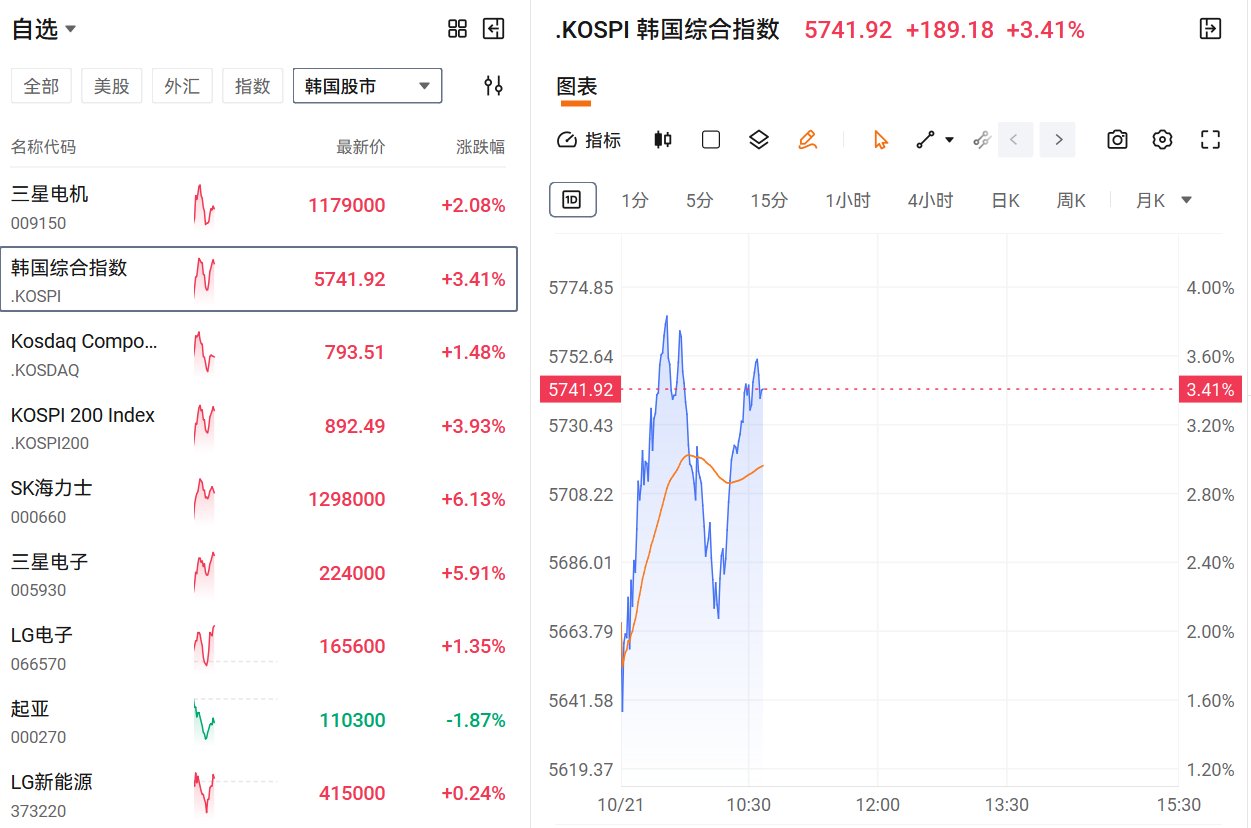Collapse the watchlist panel icon

click(493, 29)
